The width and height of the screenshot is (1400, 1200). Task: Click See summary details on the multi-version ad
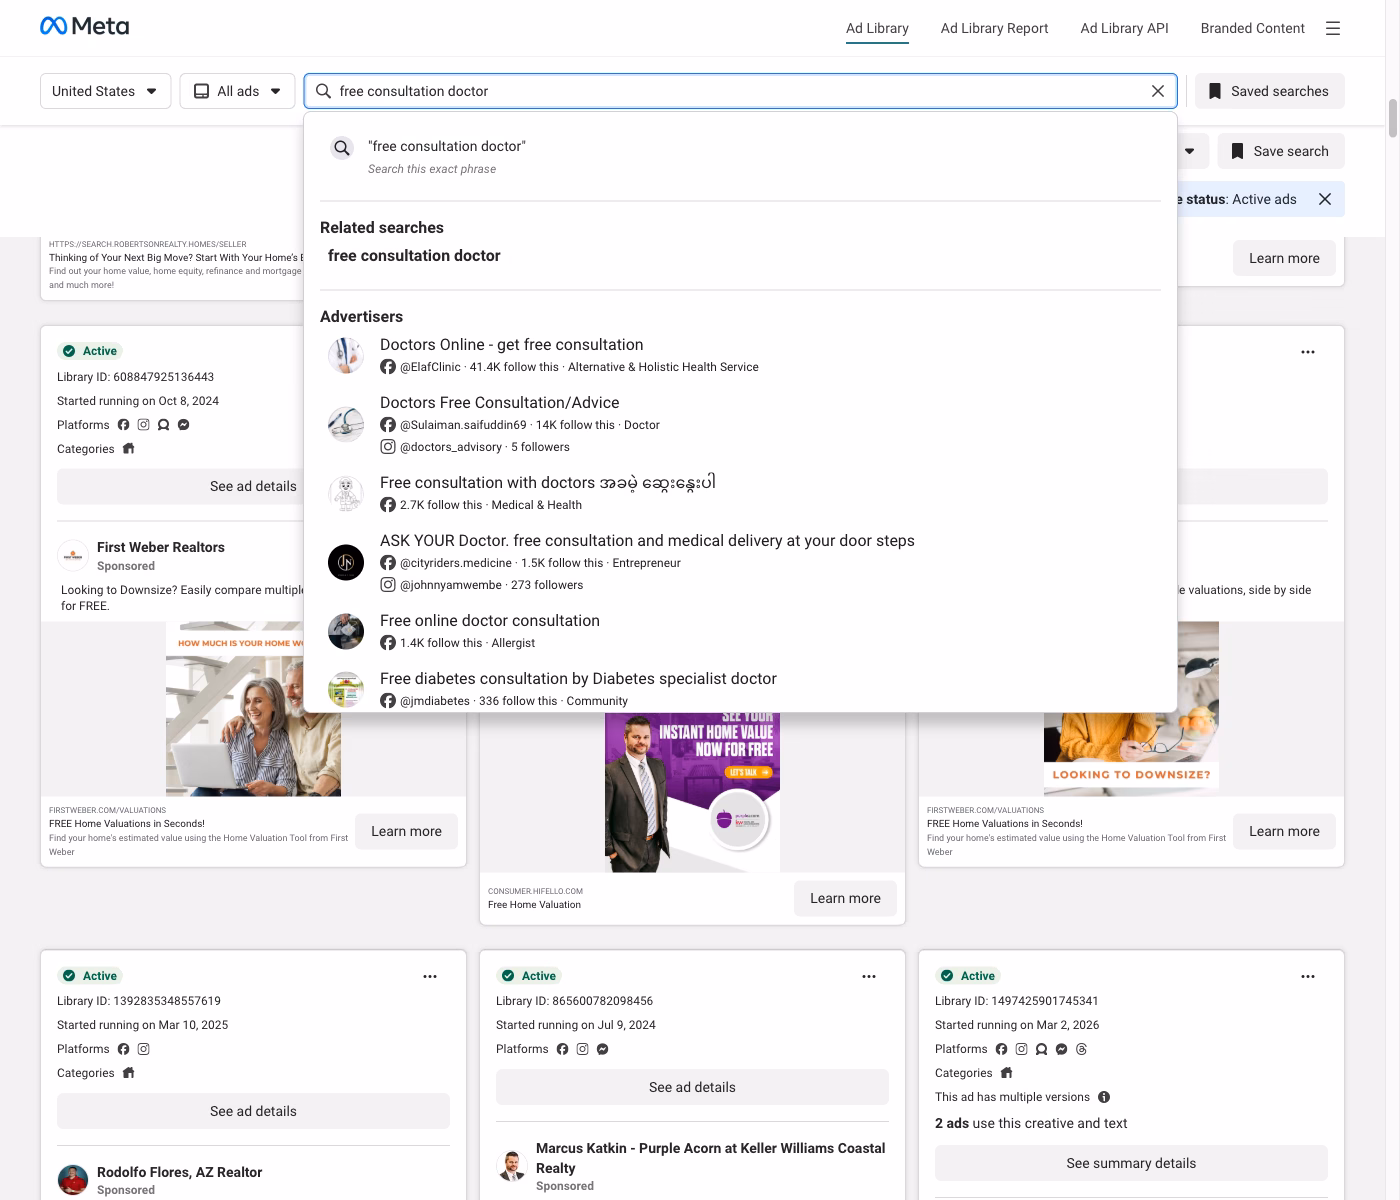1131,1162
